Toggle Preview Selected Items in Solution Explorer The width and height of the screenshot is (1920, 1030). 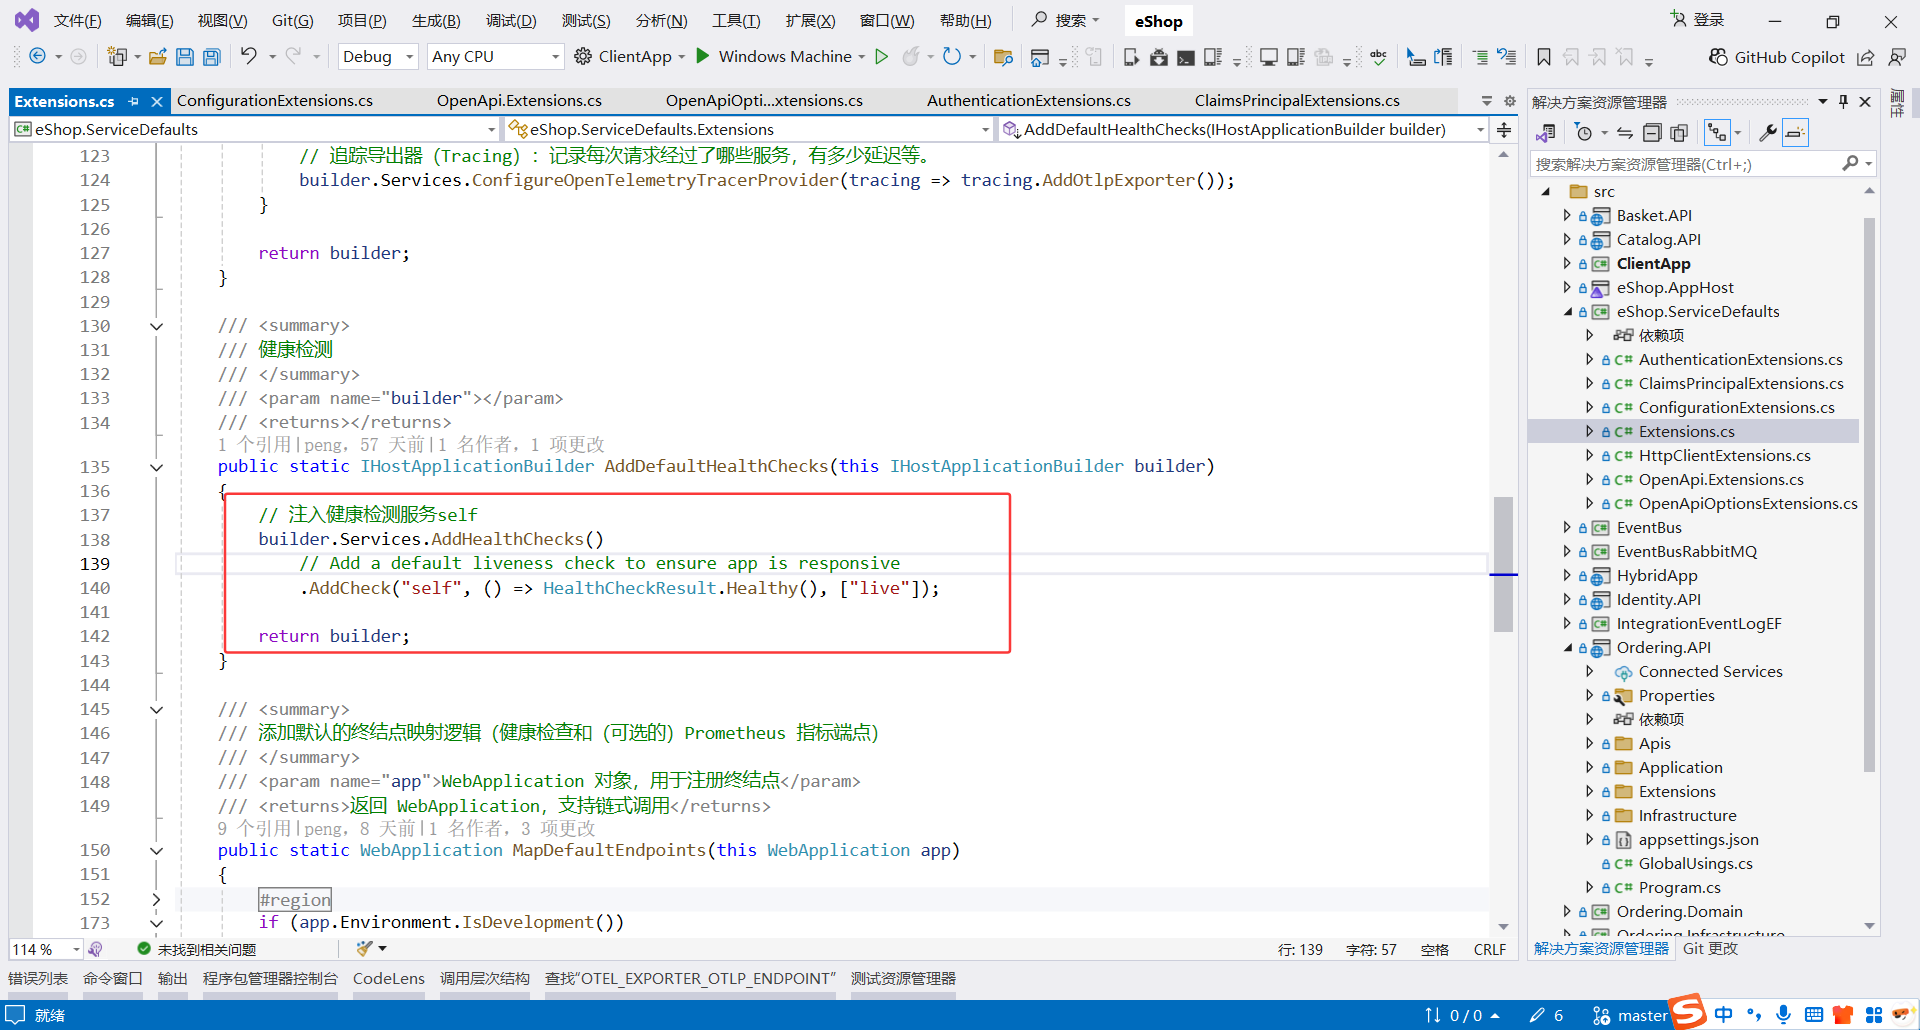pos(1796,133)
